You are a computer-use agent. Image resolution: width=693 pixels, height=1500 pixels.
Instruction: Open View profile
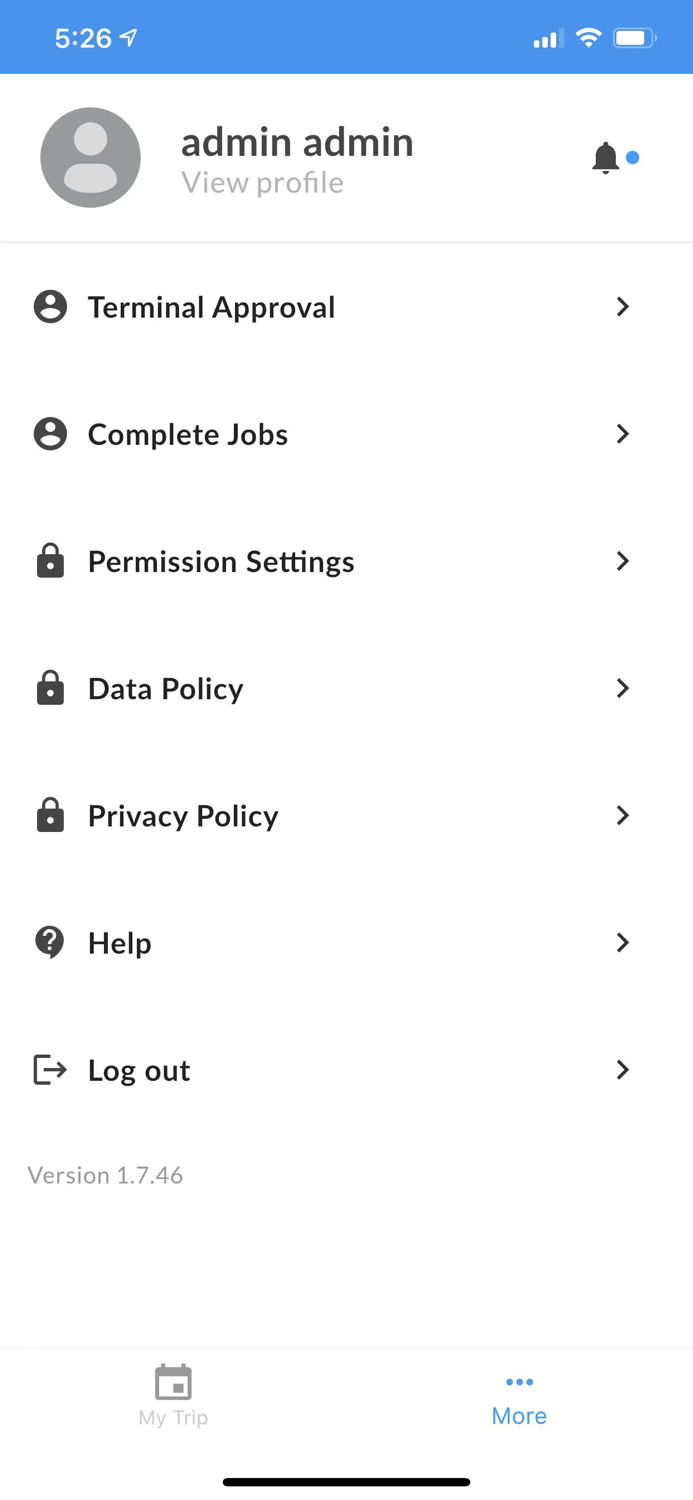263,182
